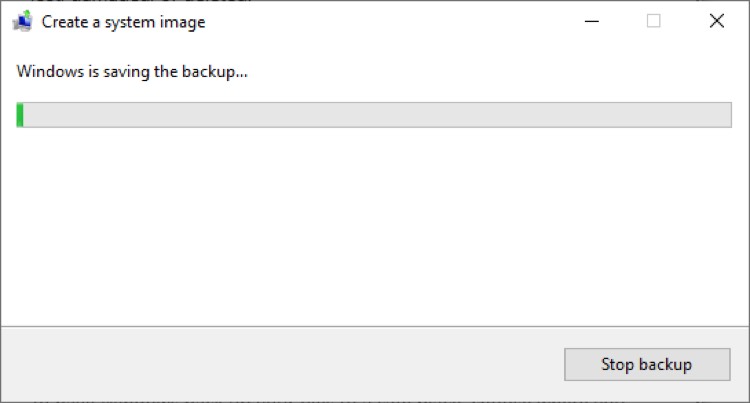Stop the backup in progress
The image size is (750, 403).
647,364
